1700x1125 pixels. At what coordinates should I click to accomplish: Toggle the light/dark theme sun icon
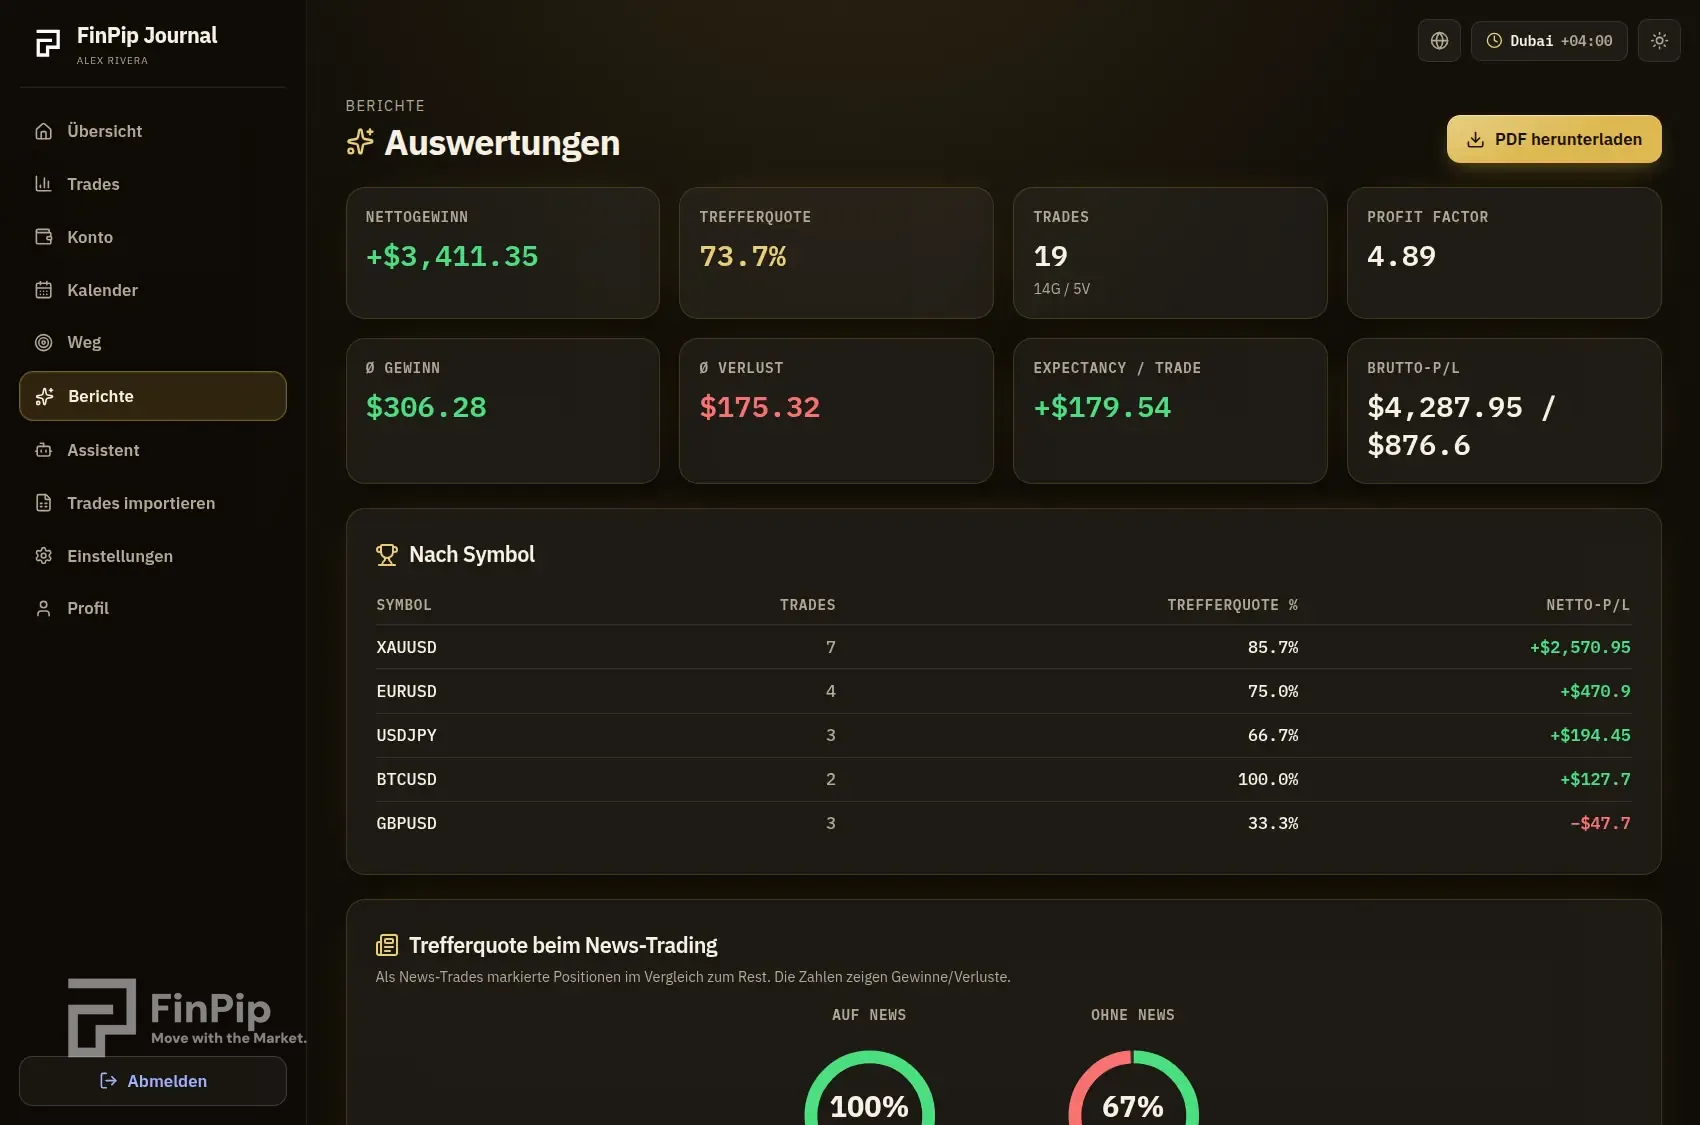coord(1659,41)
